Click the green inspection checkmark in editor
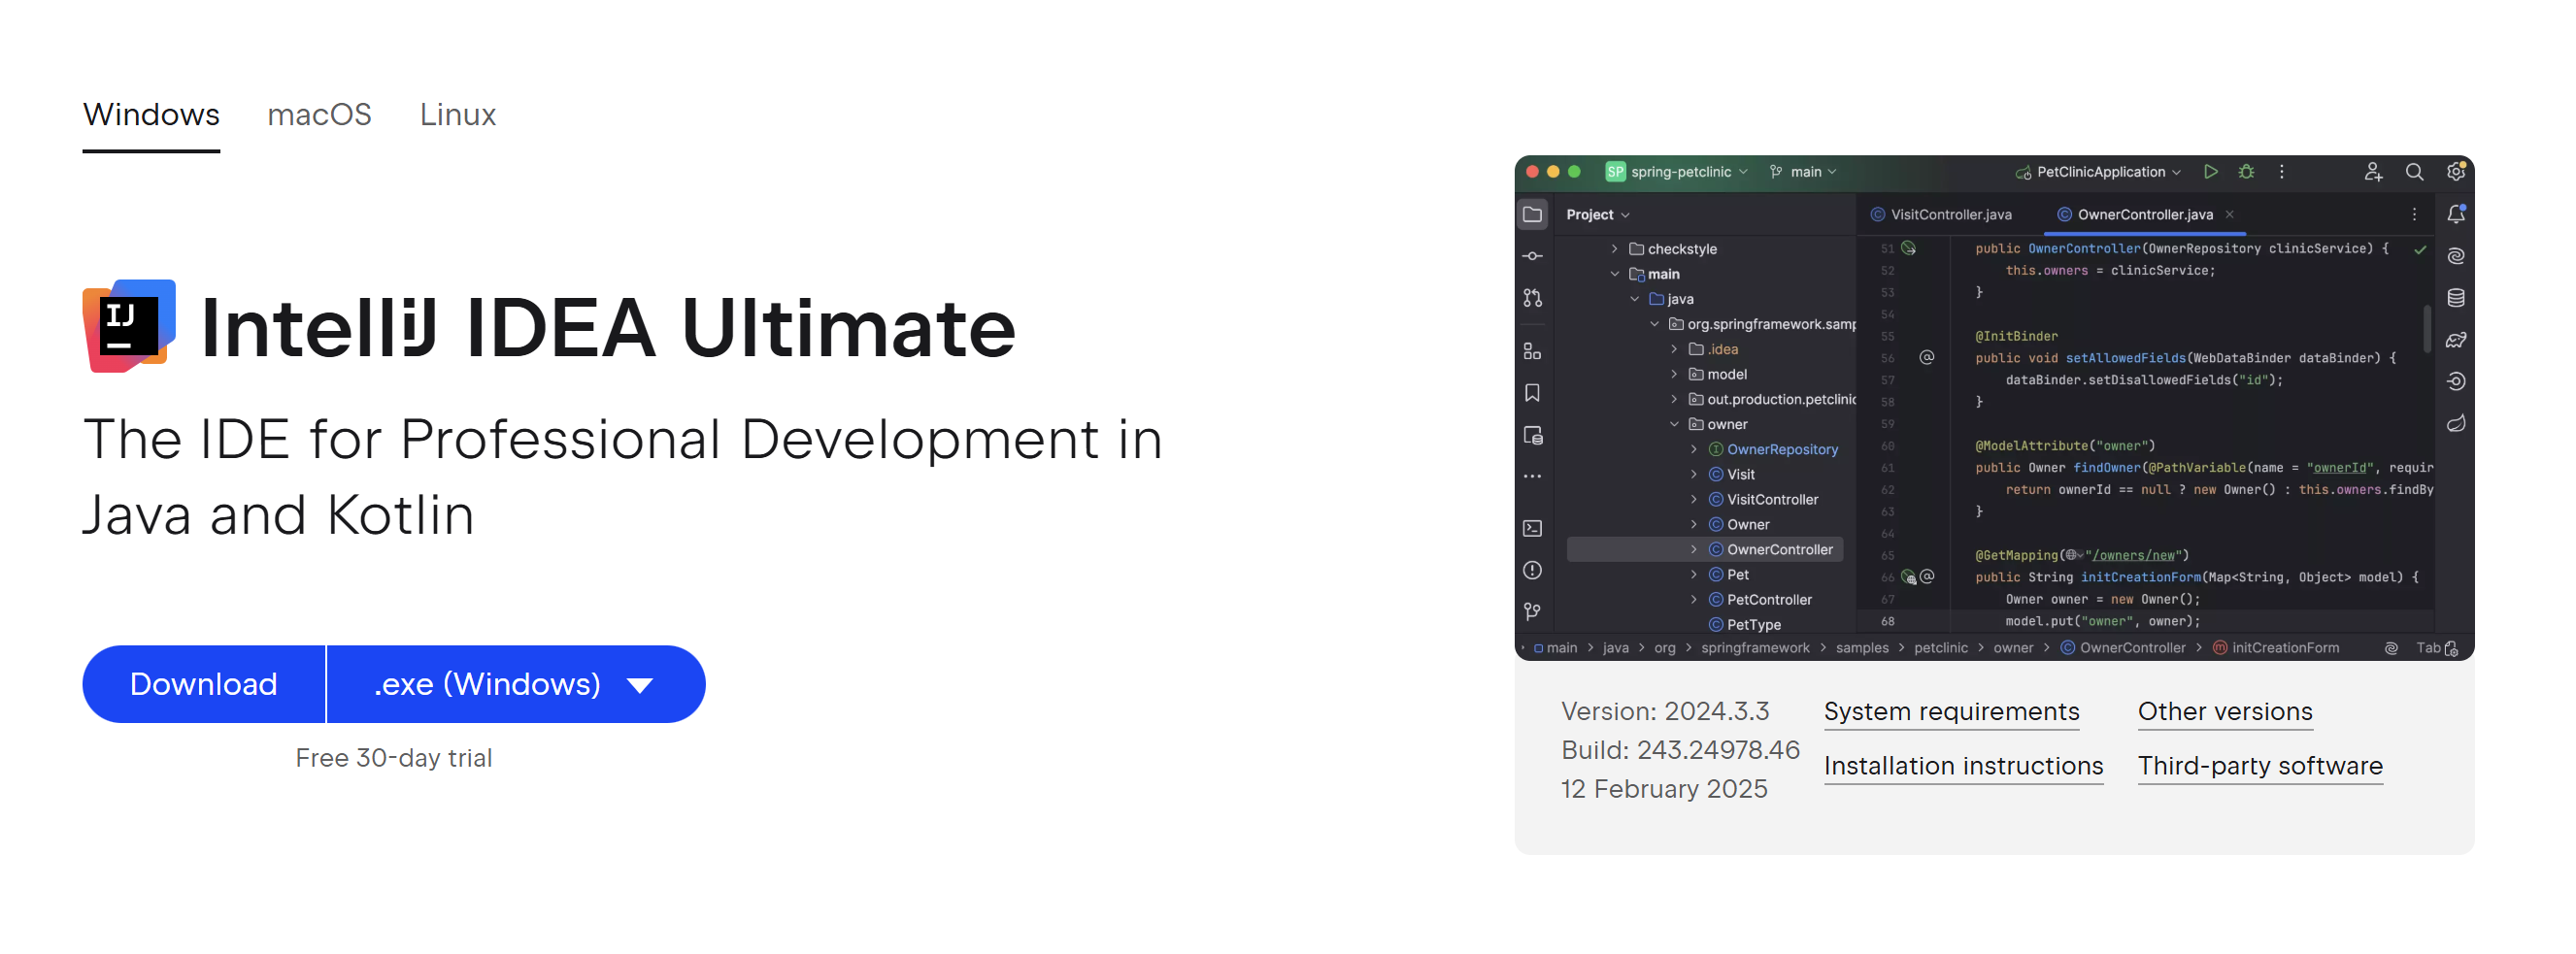 (2420, 250)
